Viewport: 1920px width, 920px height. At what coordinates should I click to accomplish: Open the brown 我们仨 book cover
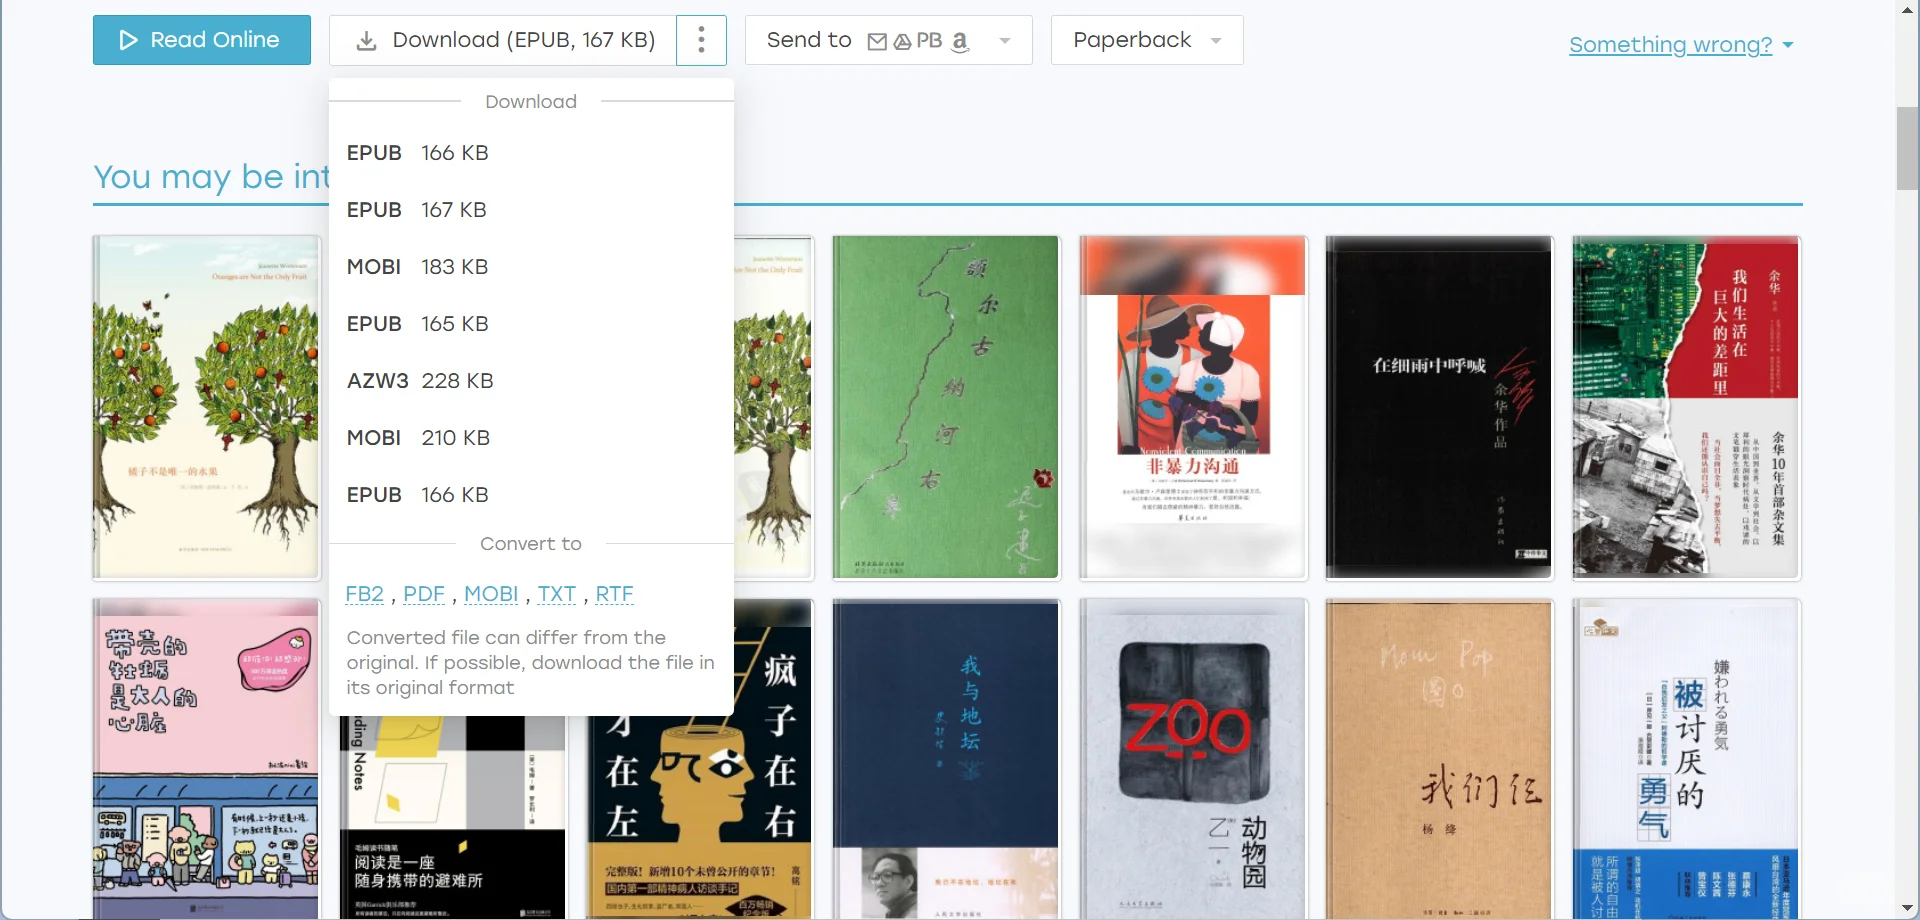[1439, 759]
